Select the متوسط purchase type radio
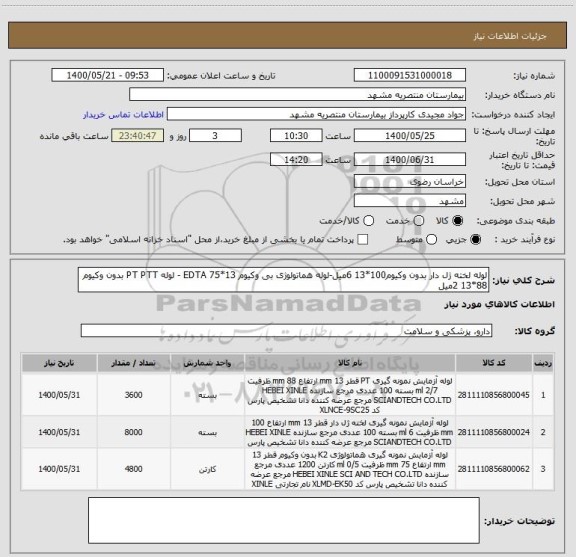 (x=431, y=240)
